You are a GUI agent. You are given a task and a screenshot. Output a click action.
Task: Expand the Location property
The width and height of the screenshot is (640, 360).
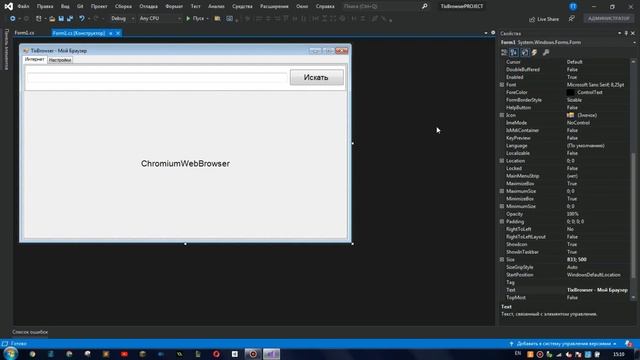click(502, 161)
